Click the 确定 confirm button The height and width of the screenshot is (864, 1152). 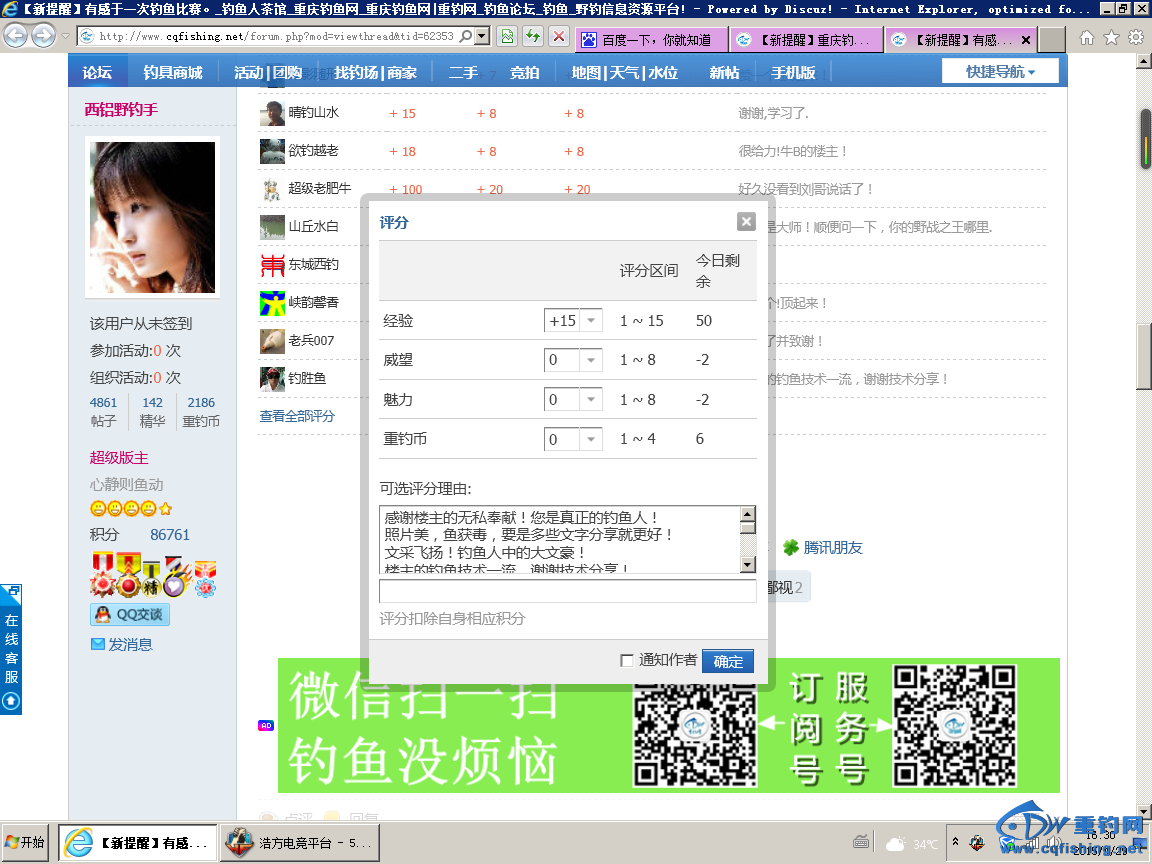(727, 661)
